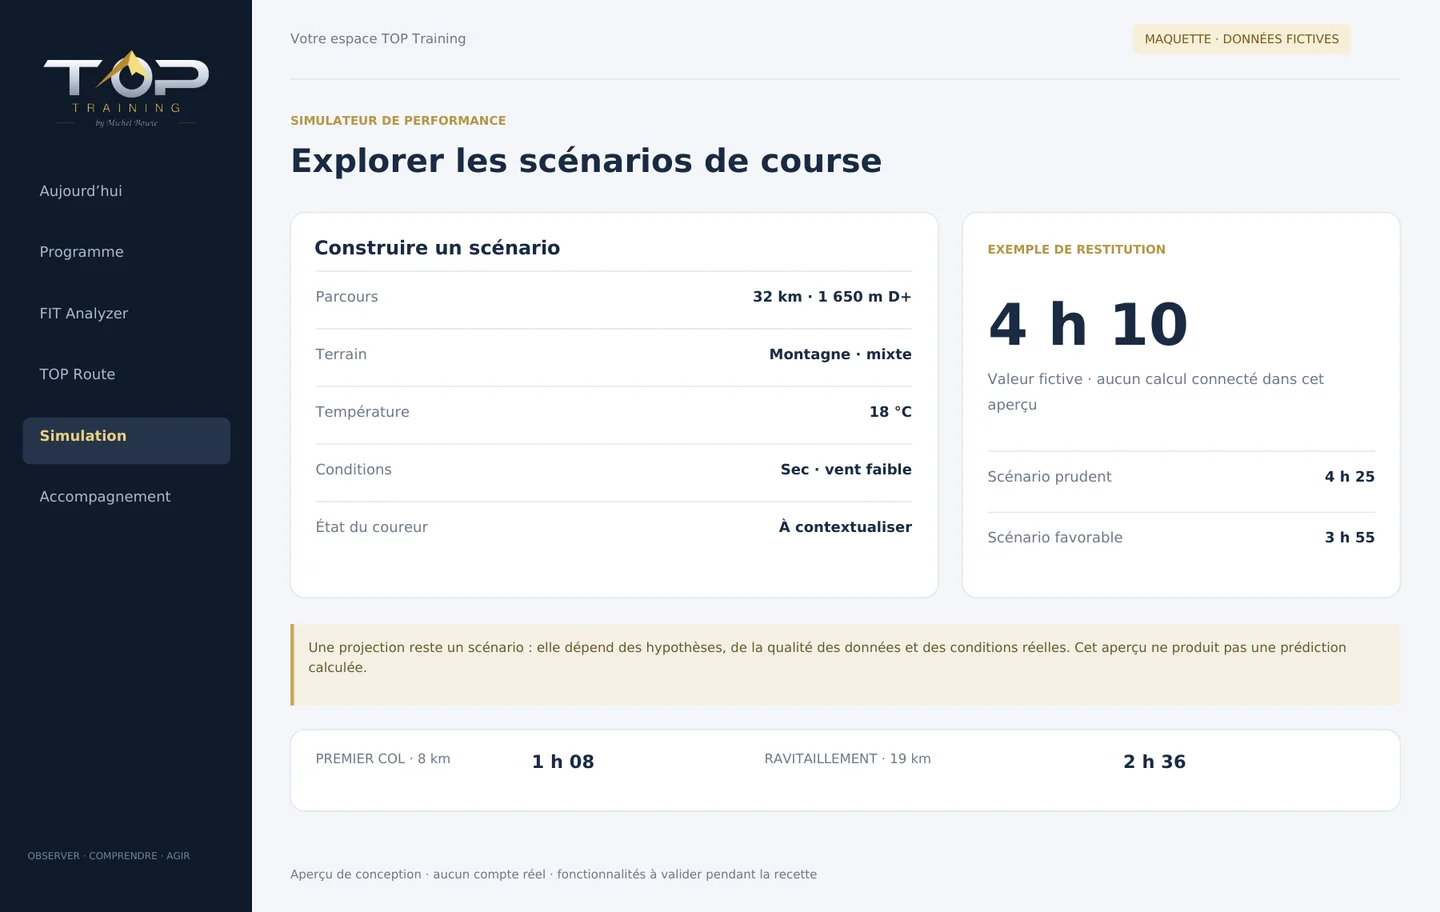The width and height of the screenshot is (1440, 912).
Task: Click the Parcours value 32 km · 1 650 m D+
Action: pyautogui.click(x=832, y=297)
